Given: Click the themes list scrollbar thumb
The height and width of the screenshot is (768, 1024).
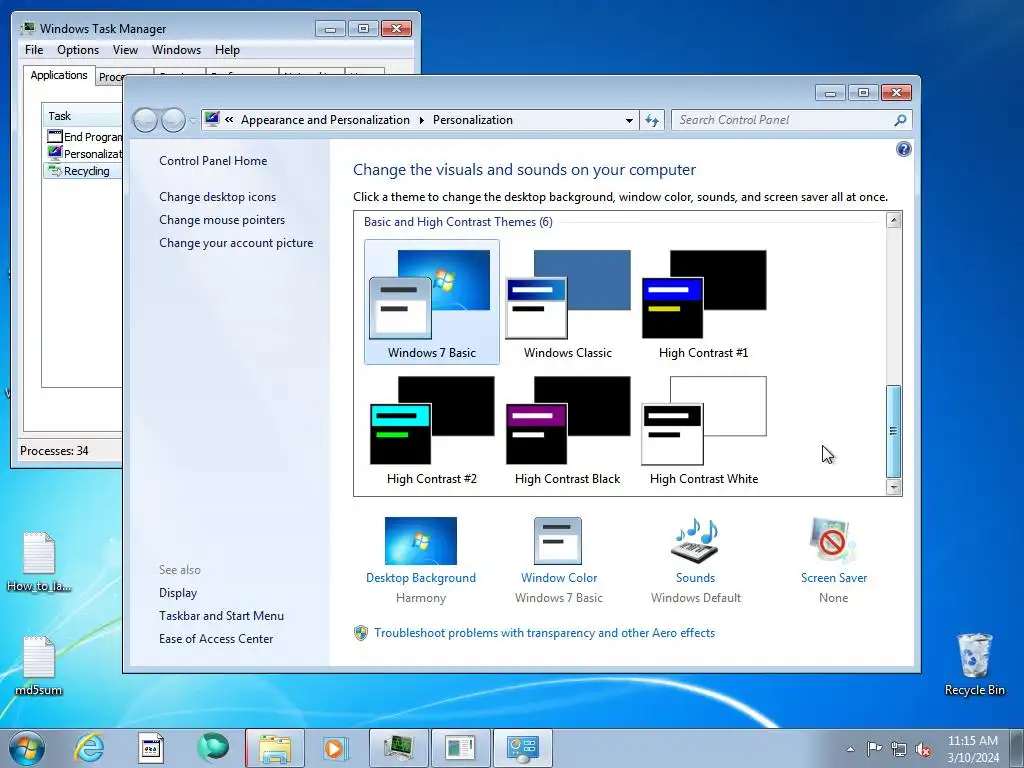Looking at the screenshot, I should 893,431.
